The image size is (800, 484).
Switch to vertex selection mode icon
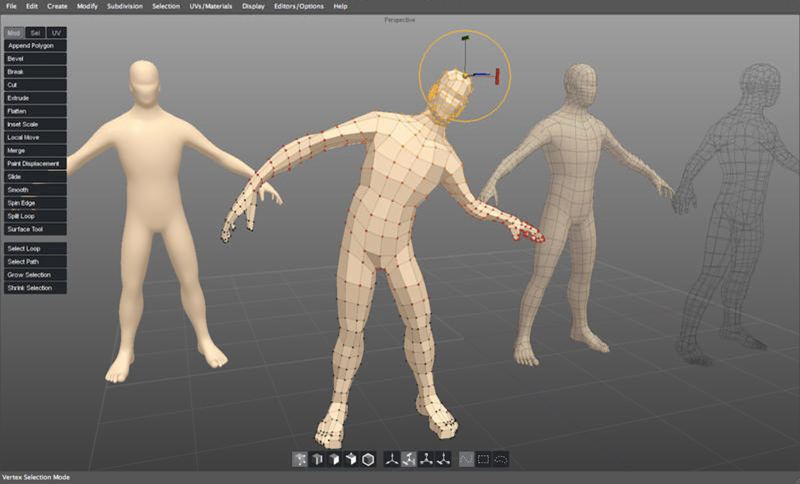(x=300, y=459)
